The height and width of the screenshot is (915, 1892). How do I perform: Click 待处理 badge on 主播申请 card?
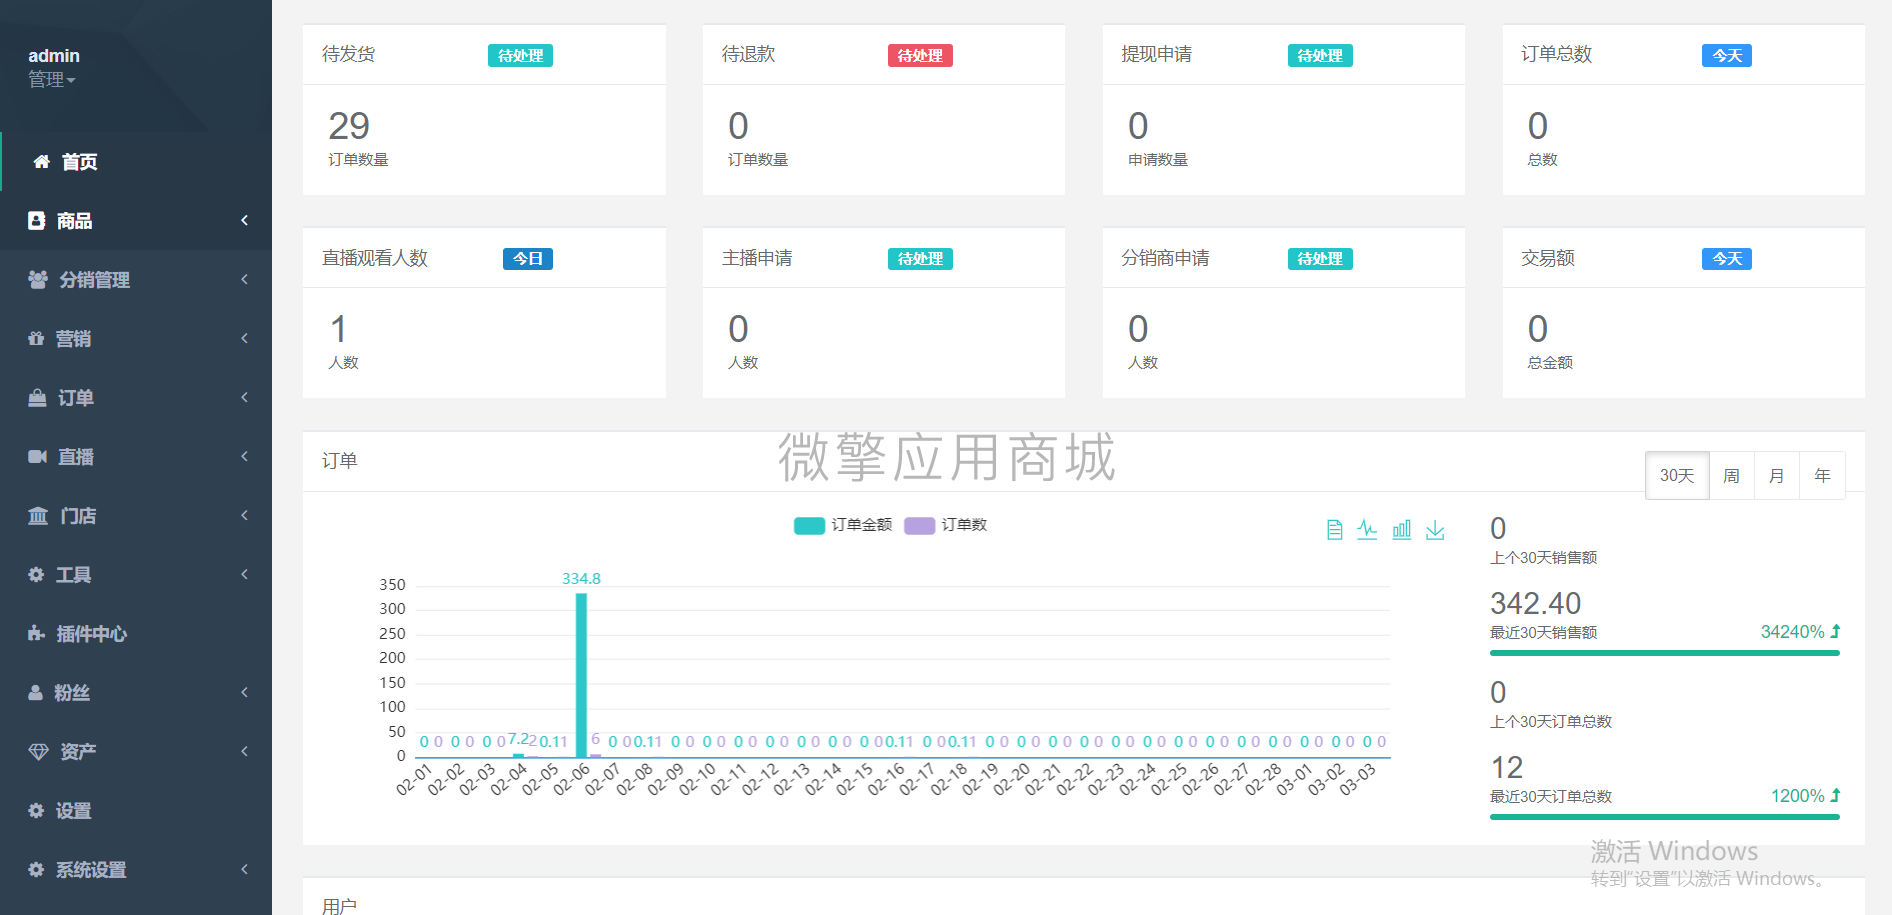pyautogui.click(x=920, y=259)
